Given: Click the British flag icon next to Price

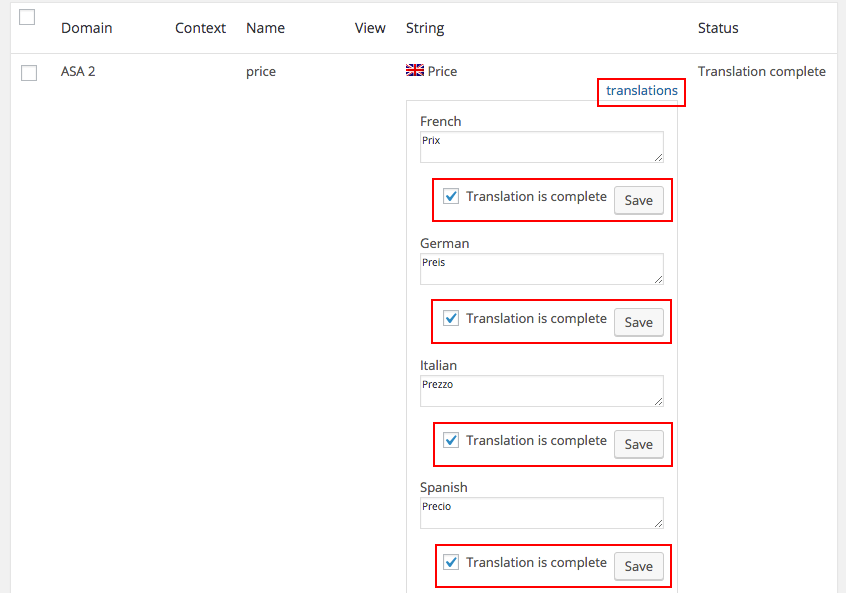Looking at the screenshot, I should [x=415, y=70].
